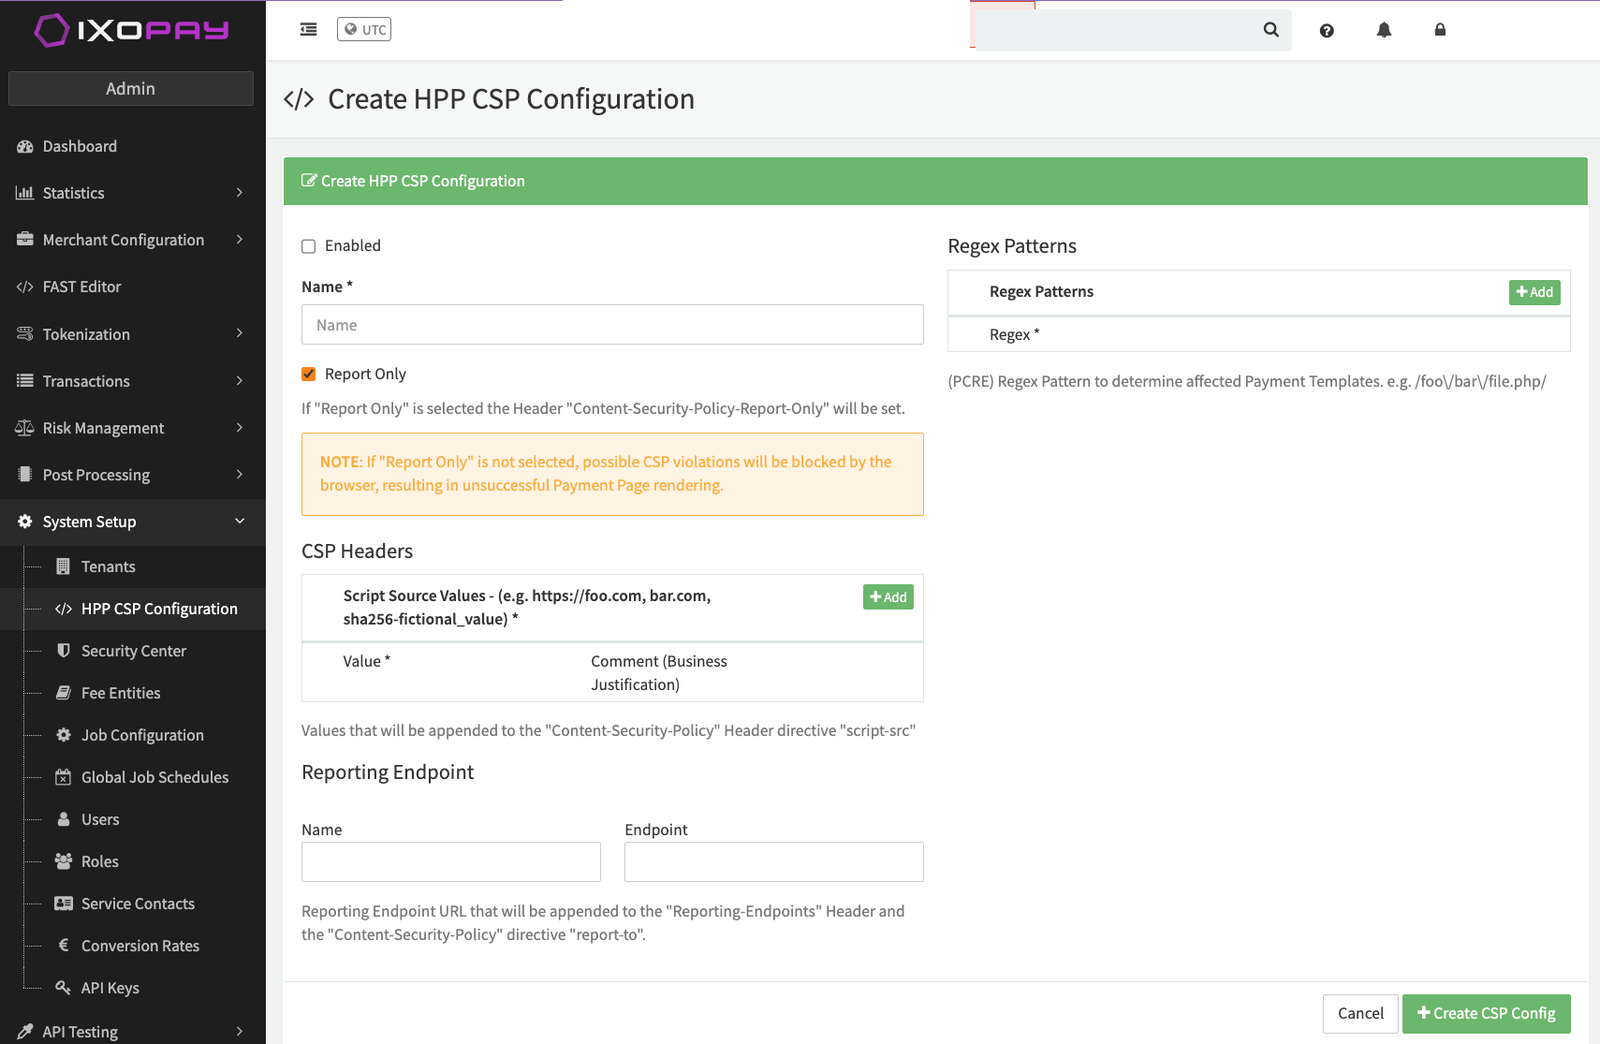Screen dimensions: 1600x1044
Task: Click the Cancel button
Action: pos(1360,1014)
